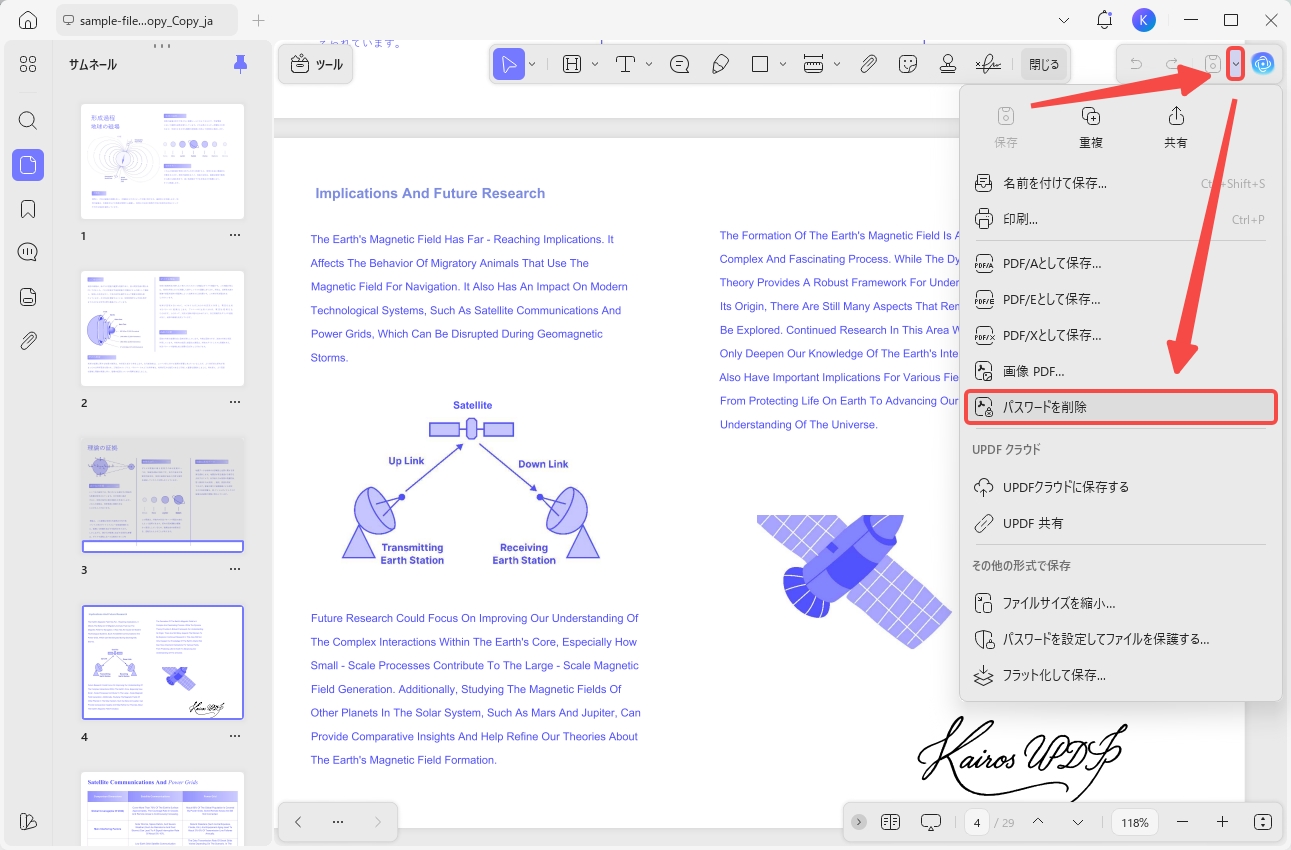The height and width of the screenshot is (850, 1291).
Task: Start presentation slideshow mode
Action: click(x=931, y=822)
